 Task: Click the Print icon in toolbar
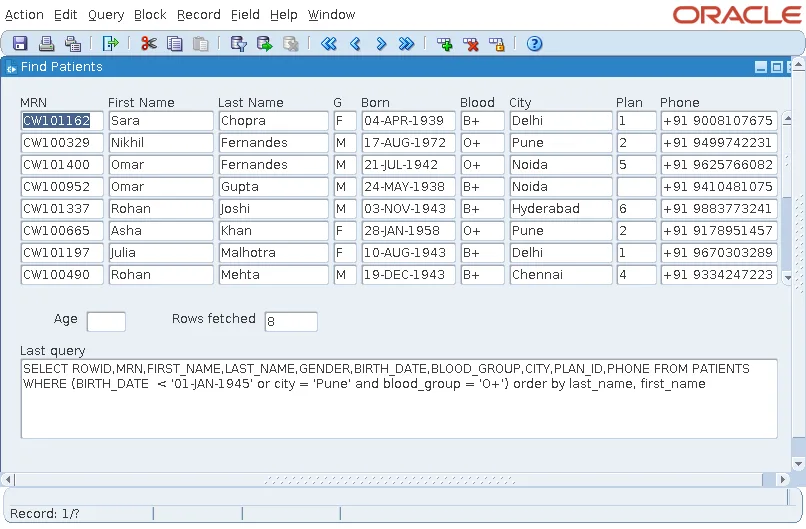(x=46, y=44)
